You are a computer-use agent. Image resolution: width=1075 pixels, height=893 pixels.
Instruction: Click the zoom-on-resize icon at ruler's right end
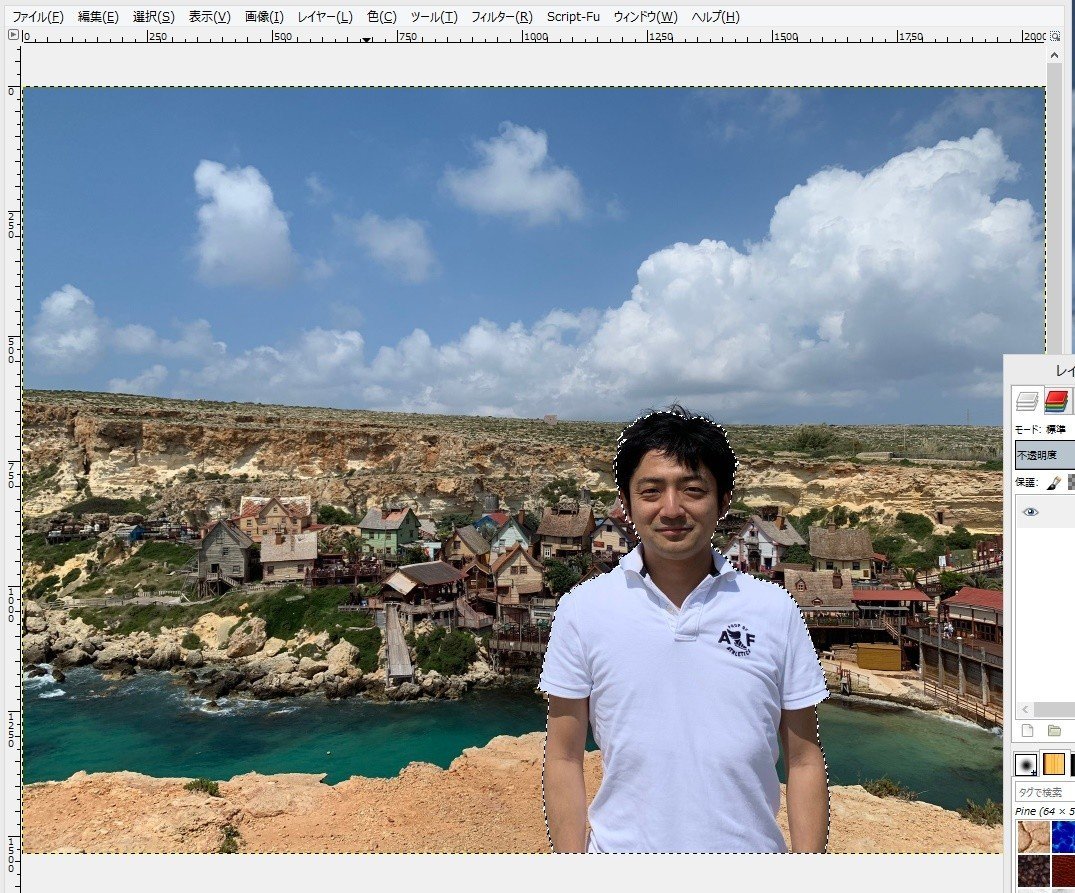click(1056, 36)
